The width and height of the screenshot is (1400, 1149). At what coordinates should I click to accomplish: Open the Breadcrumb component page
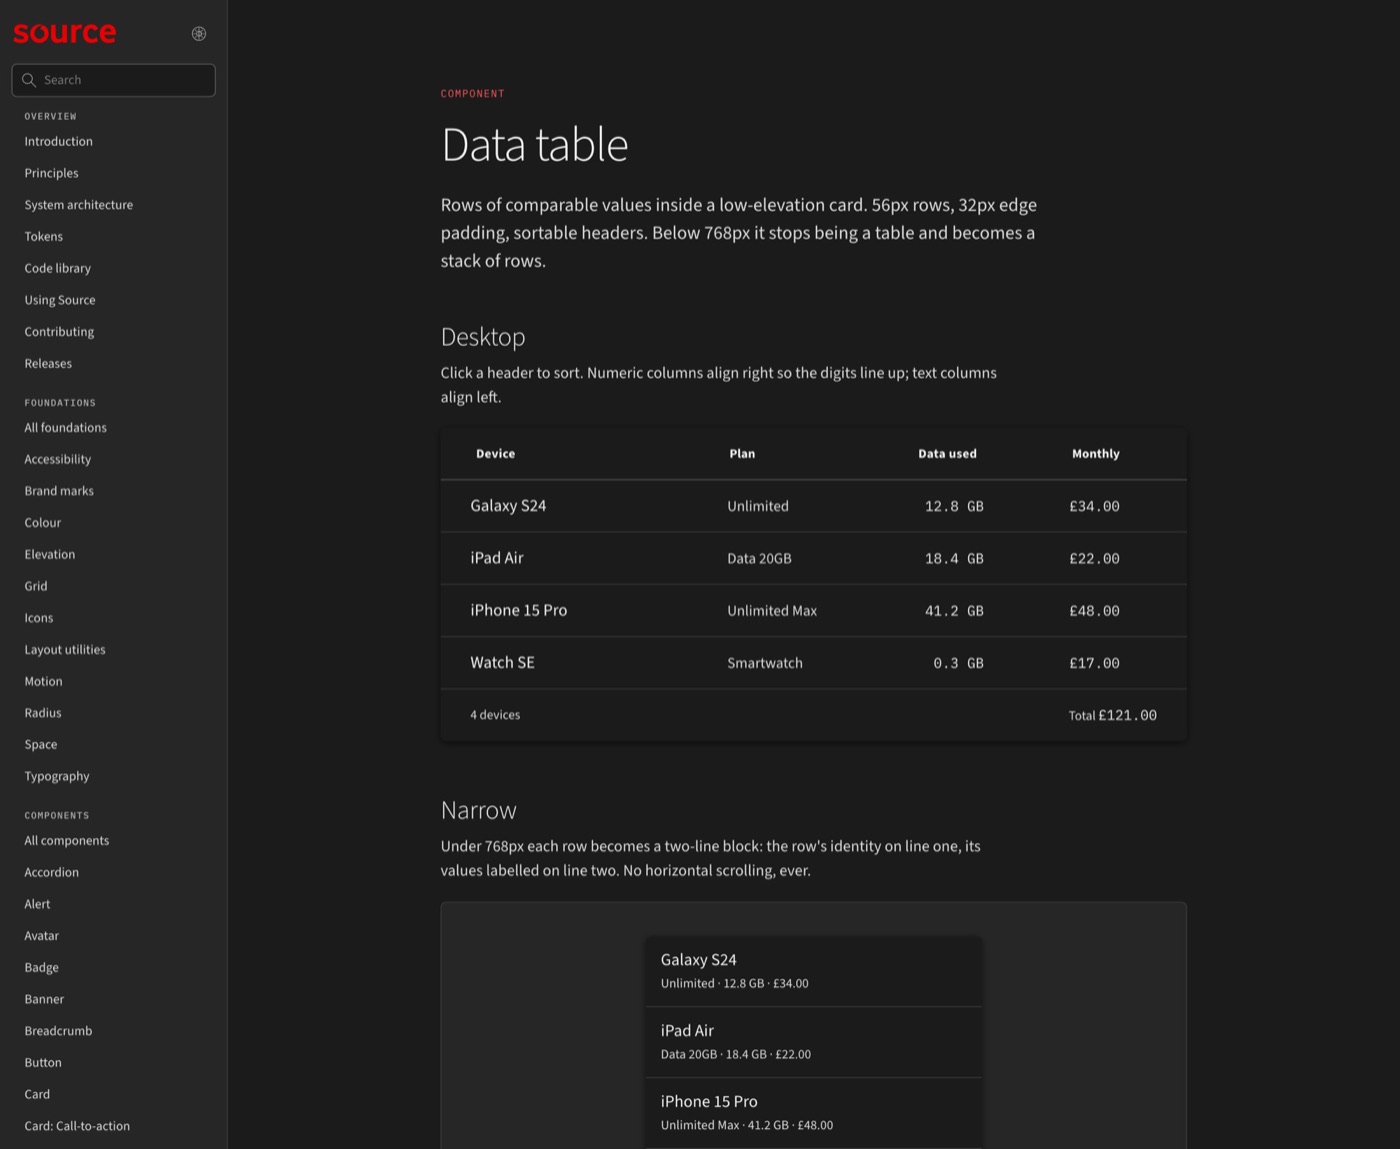click(x=58, y=1031)
